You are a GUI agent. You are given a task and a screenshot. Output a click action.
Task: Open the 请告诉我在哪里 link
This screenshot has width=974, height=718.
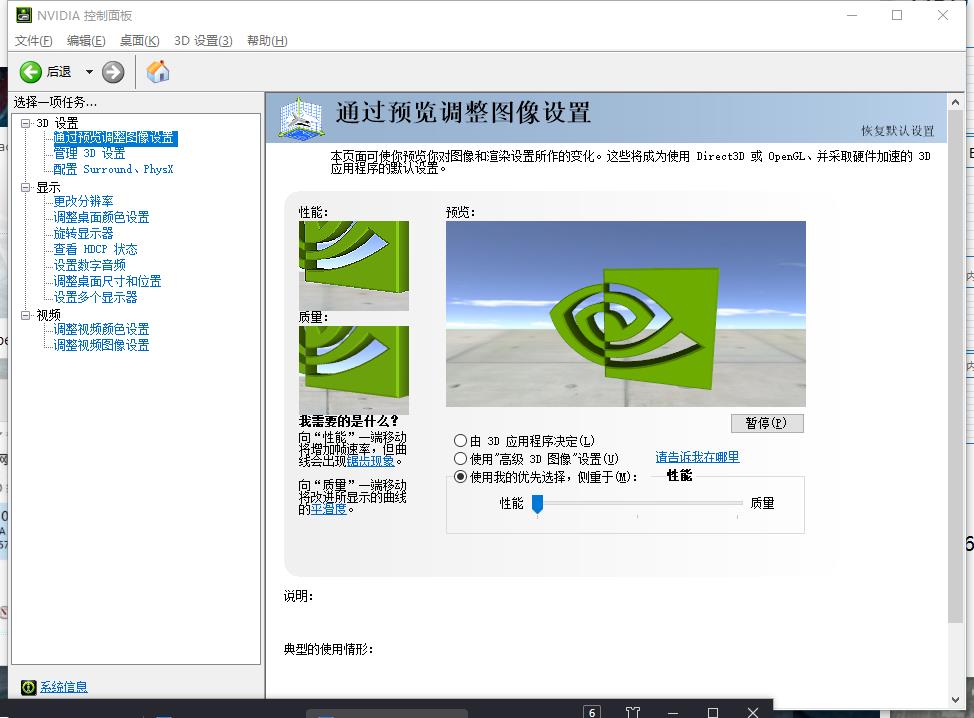click(697, 457)
